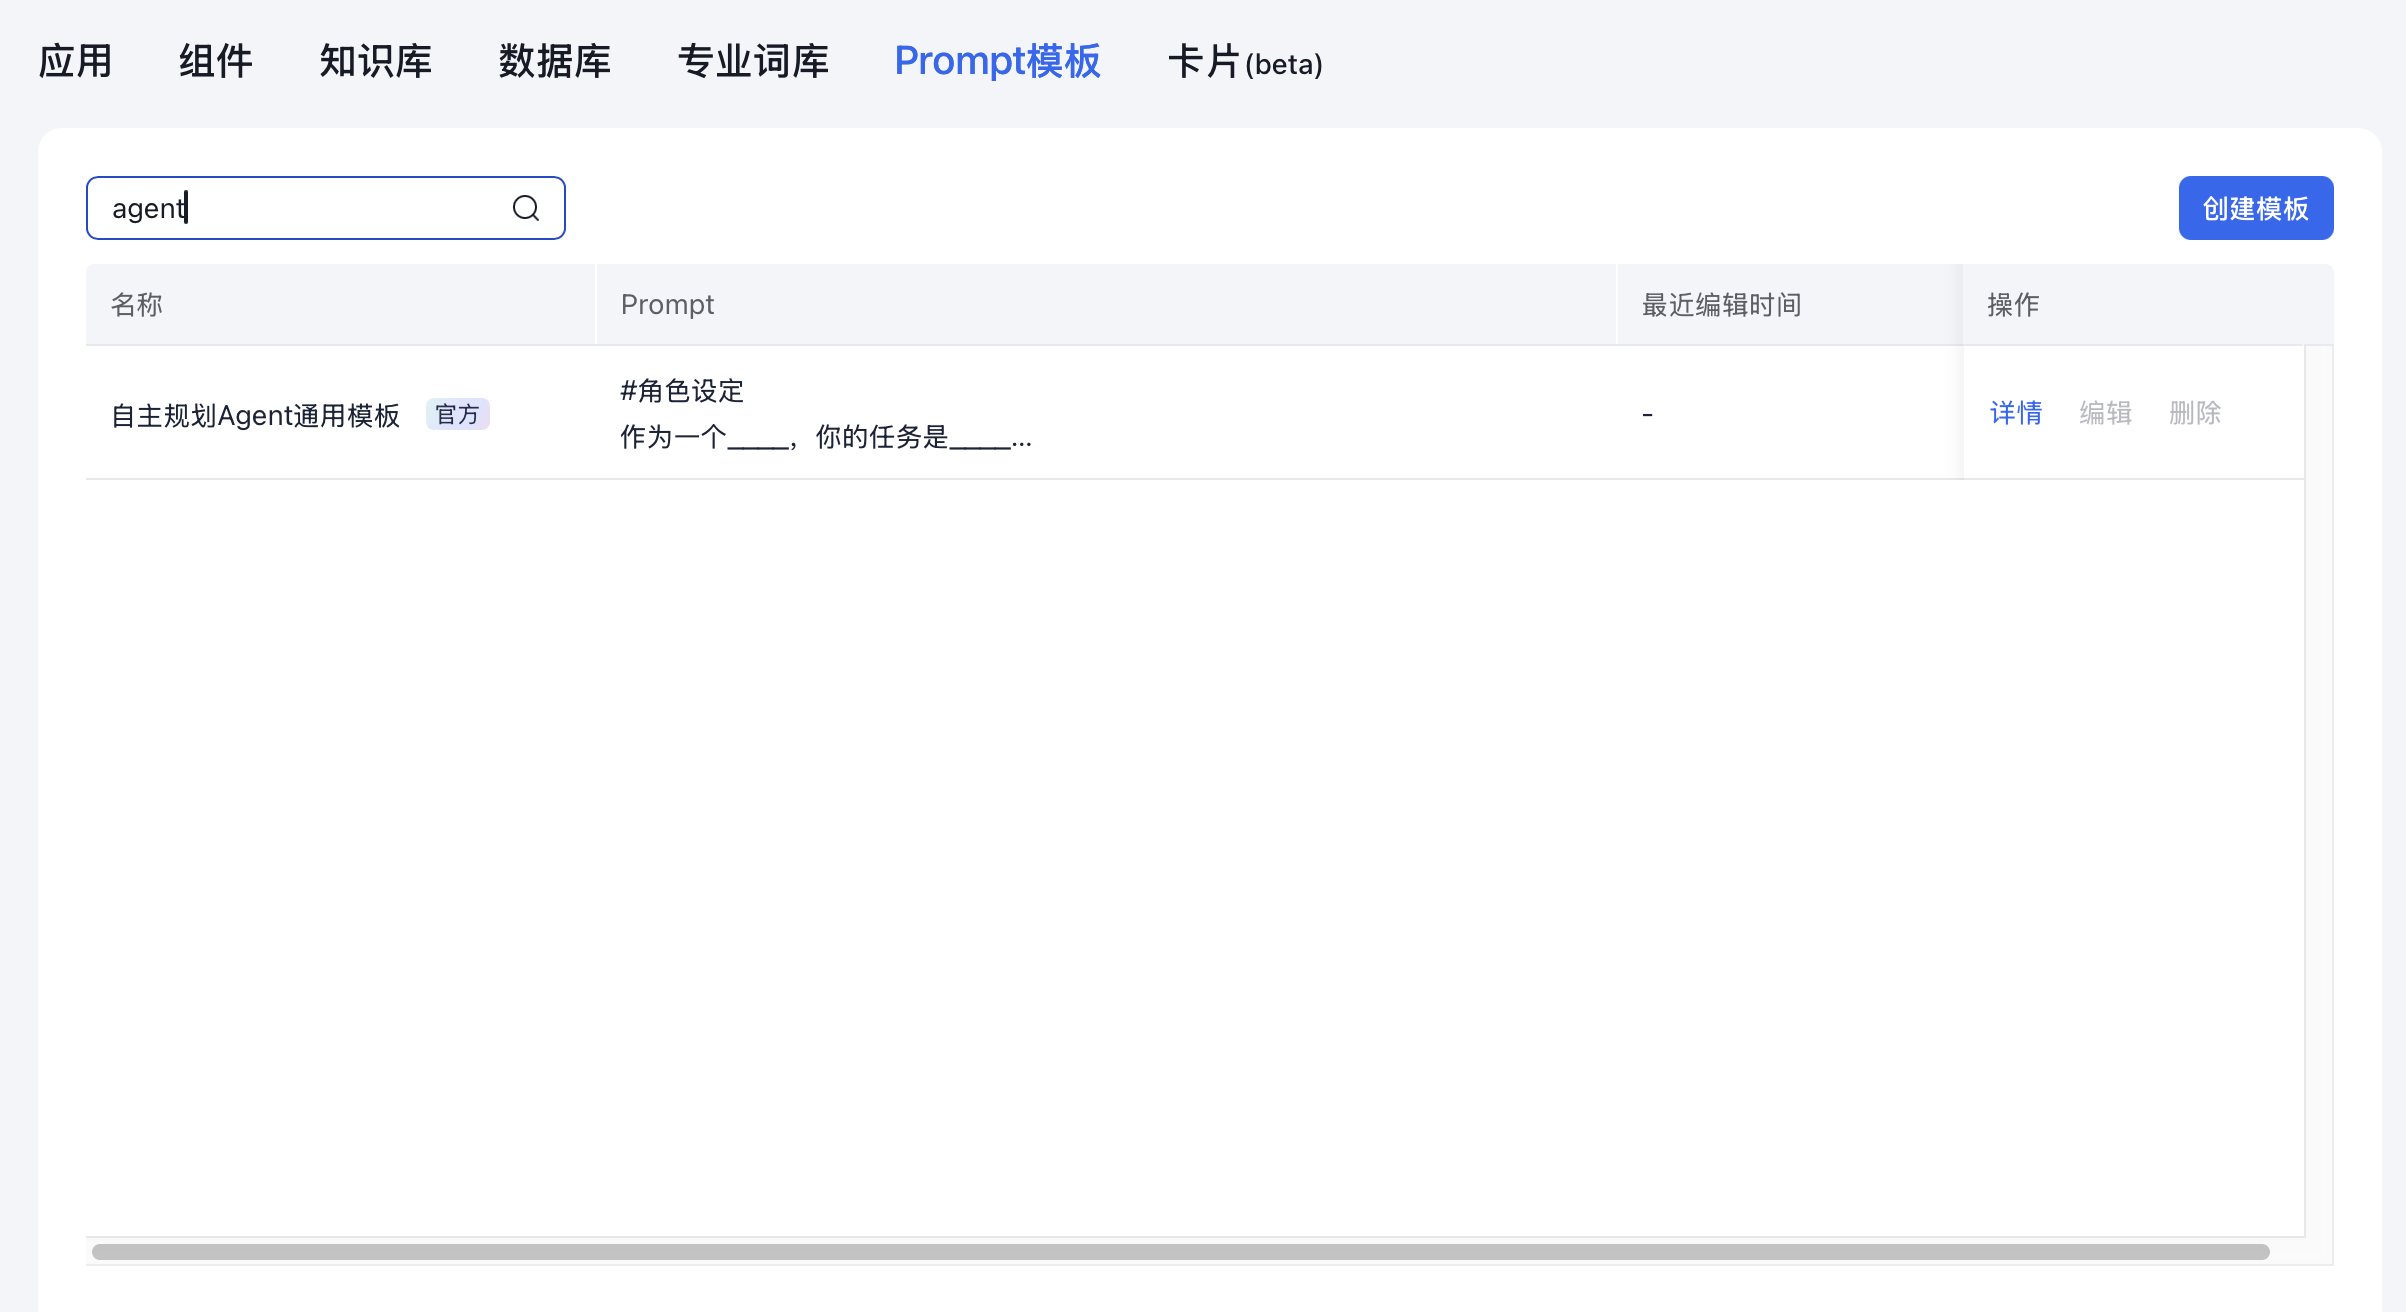
Task: Open the 专业词库 tab
Action: point(753,61)
